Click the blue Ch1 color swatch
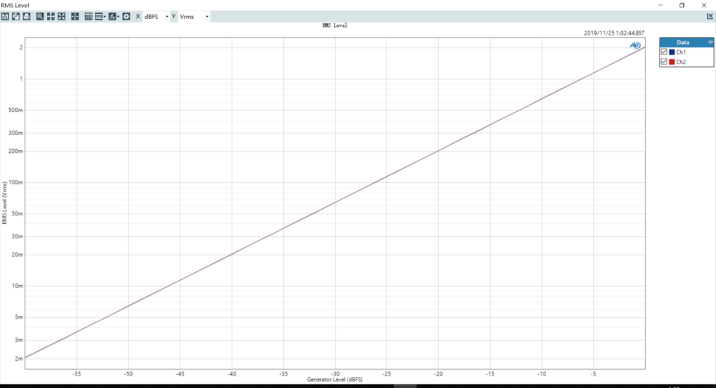The width and height of the screenshot is (716, 388). tap(672, 52)
